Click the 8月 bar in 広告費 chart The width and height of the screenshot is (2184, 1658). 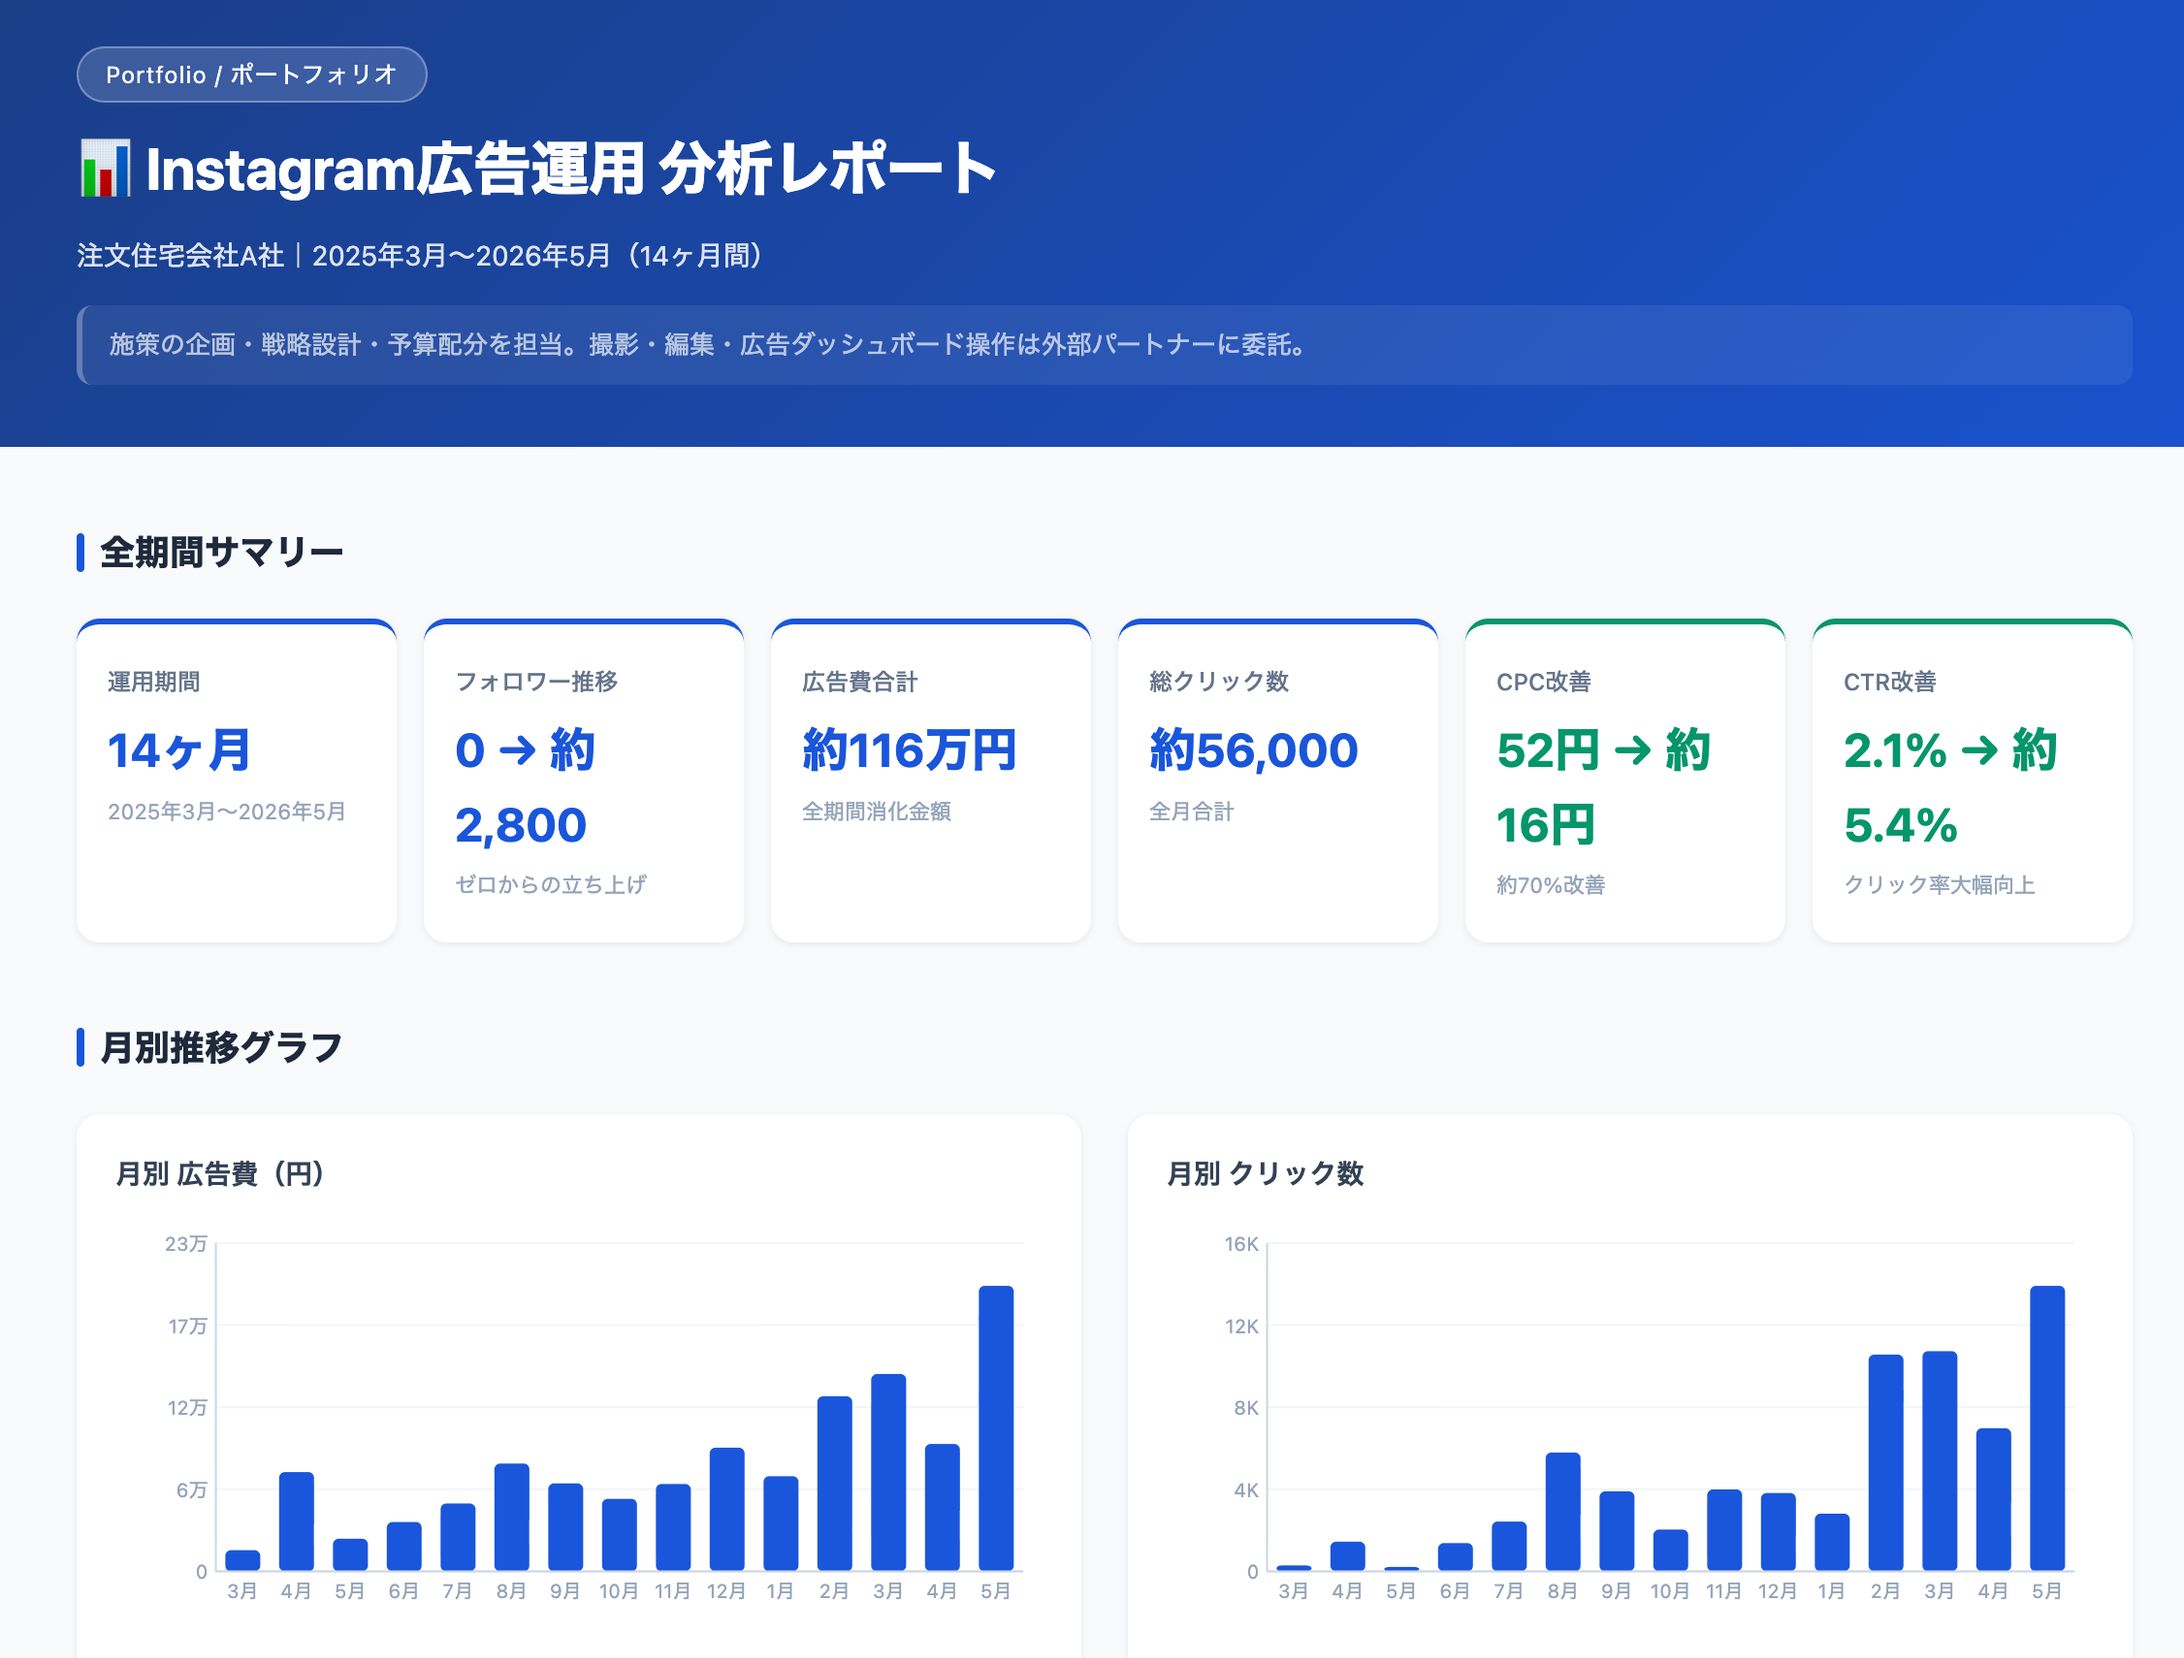point(511,1517)
